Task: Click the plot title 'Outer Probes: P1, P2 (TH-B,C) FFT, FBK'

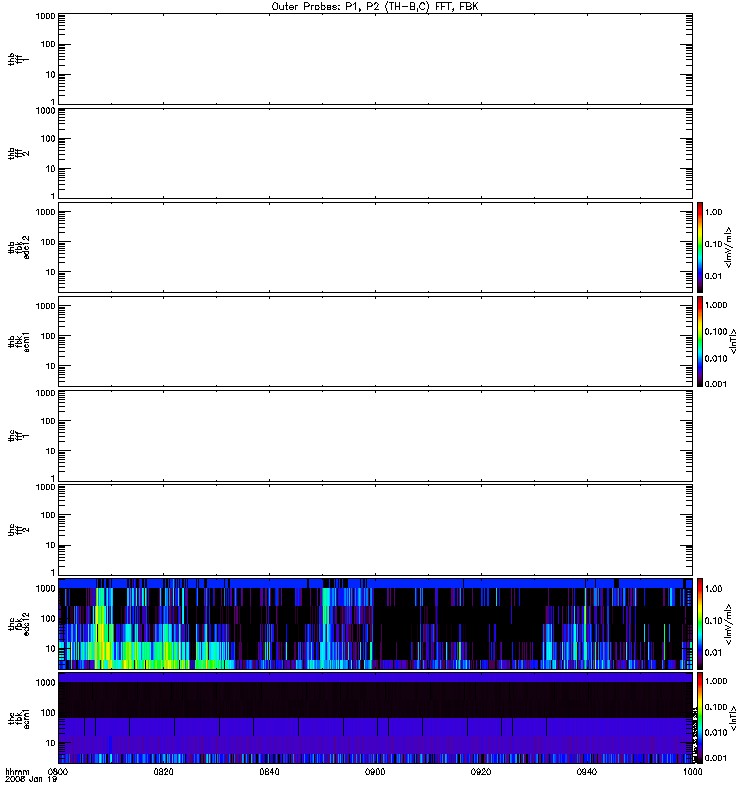Action: [375, 7]
